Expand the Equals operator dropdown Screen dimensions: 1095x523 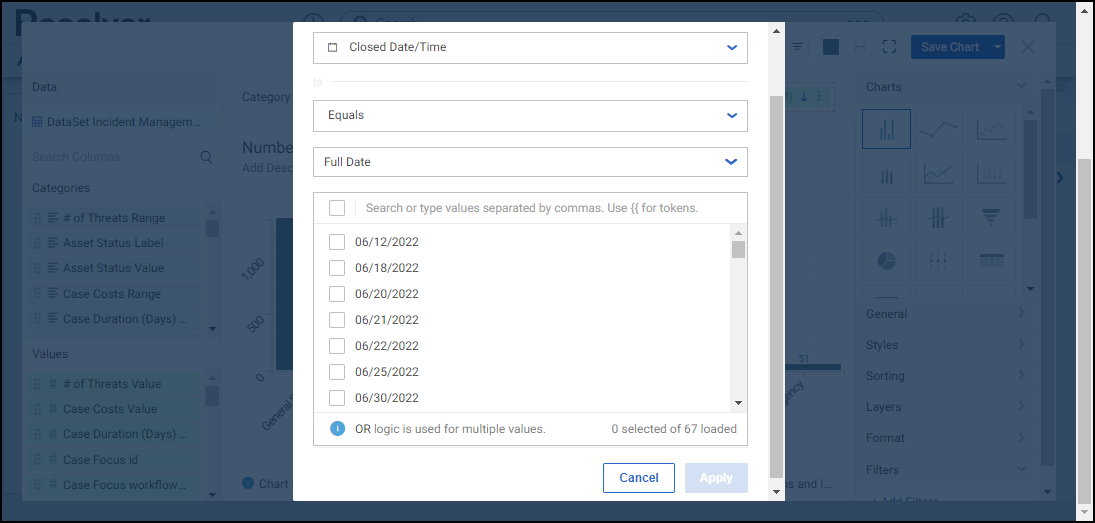(x=530, y=115)
